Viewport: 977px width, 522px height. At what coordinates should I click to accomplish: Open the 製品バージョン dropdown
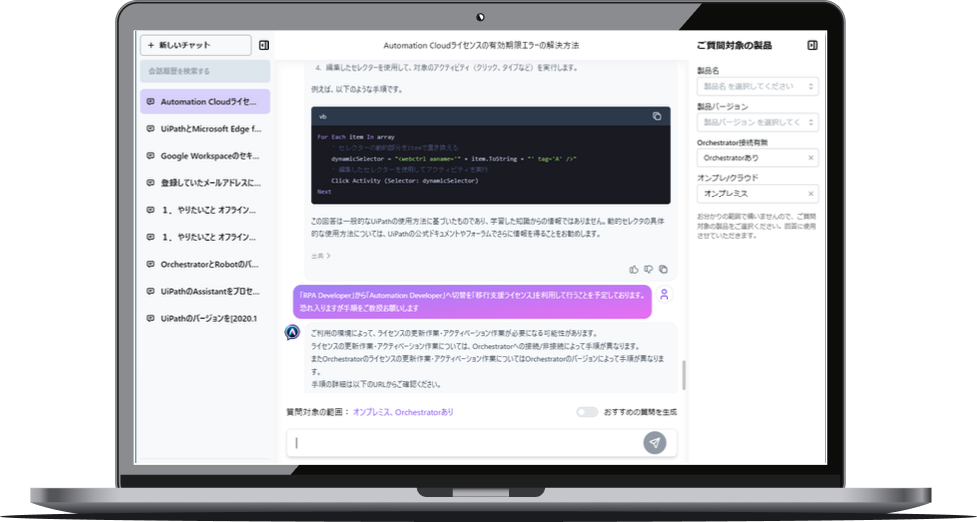(758, 122)
